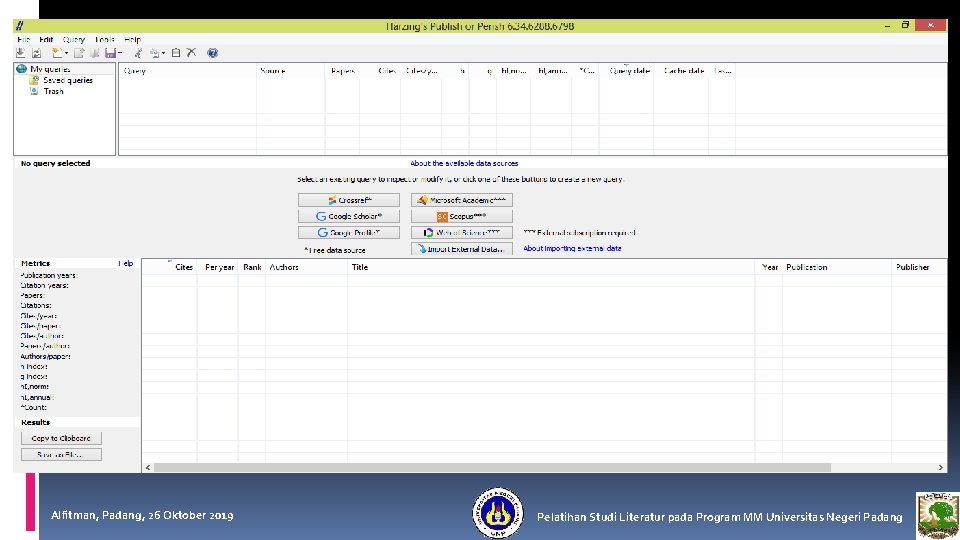Click the Publish or Perish title bar icon

click(x=20, y=26)
